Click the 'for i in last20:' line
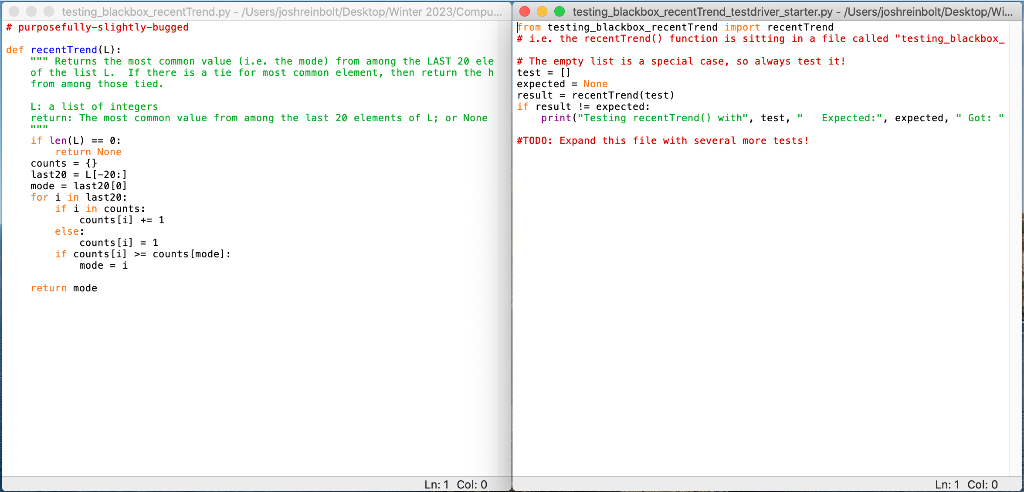The height and width of the screenshot is (492, 1024). (x=79, y=197)
